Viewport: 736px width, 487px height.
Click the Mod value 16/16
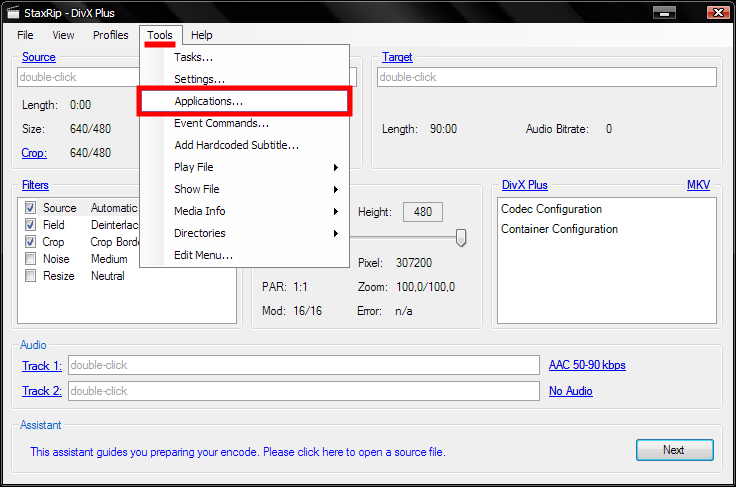click(307, 311)
